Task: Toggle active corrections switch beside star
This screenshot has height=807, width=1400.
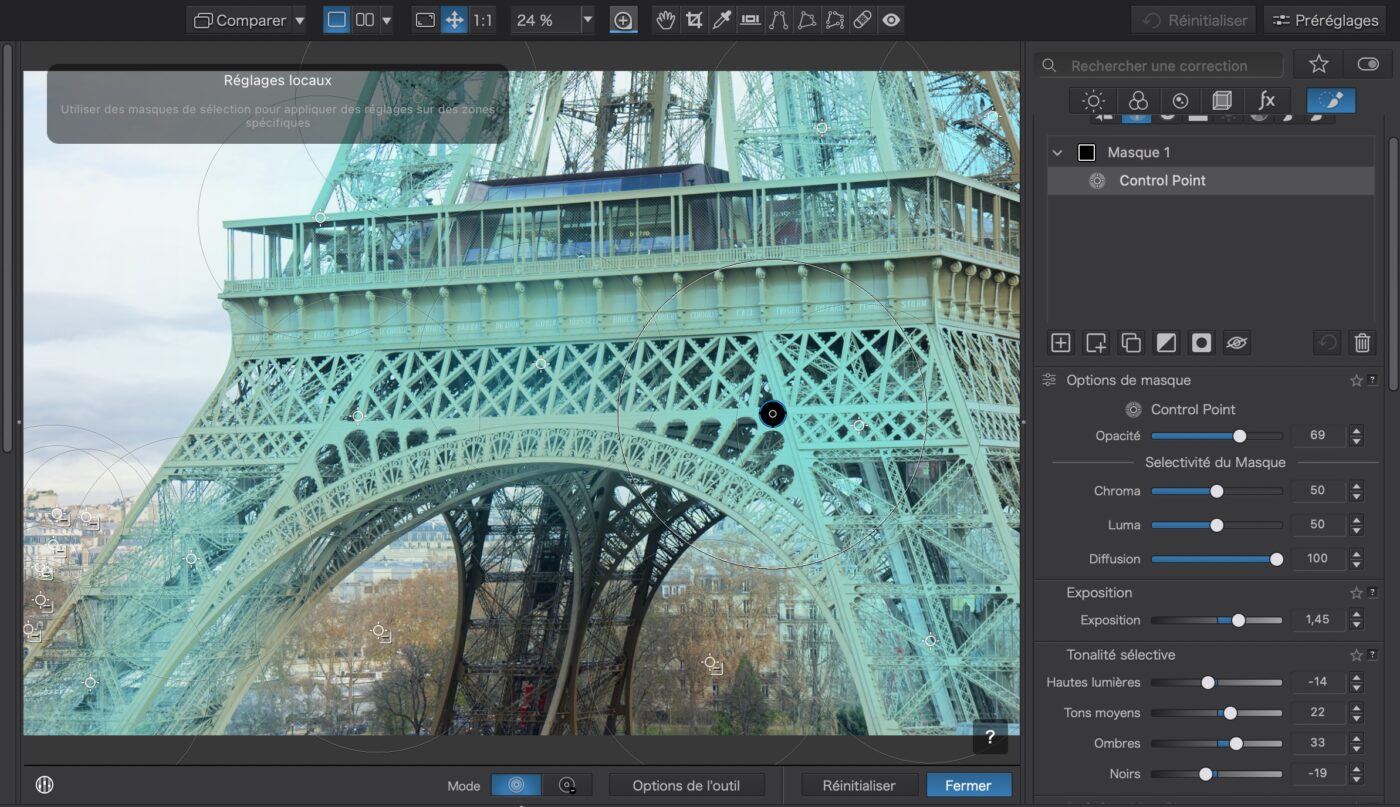Action: coord(1367,64)
